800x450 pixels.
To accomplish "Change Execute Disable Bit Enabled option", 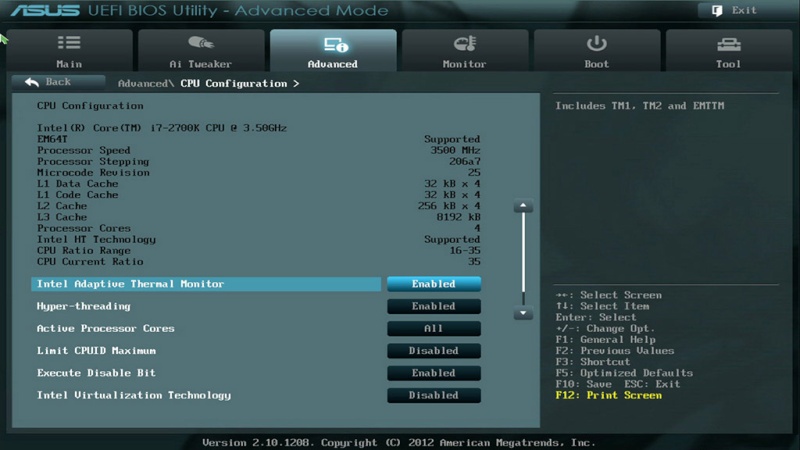I will coord(434,373).
